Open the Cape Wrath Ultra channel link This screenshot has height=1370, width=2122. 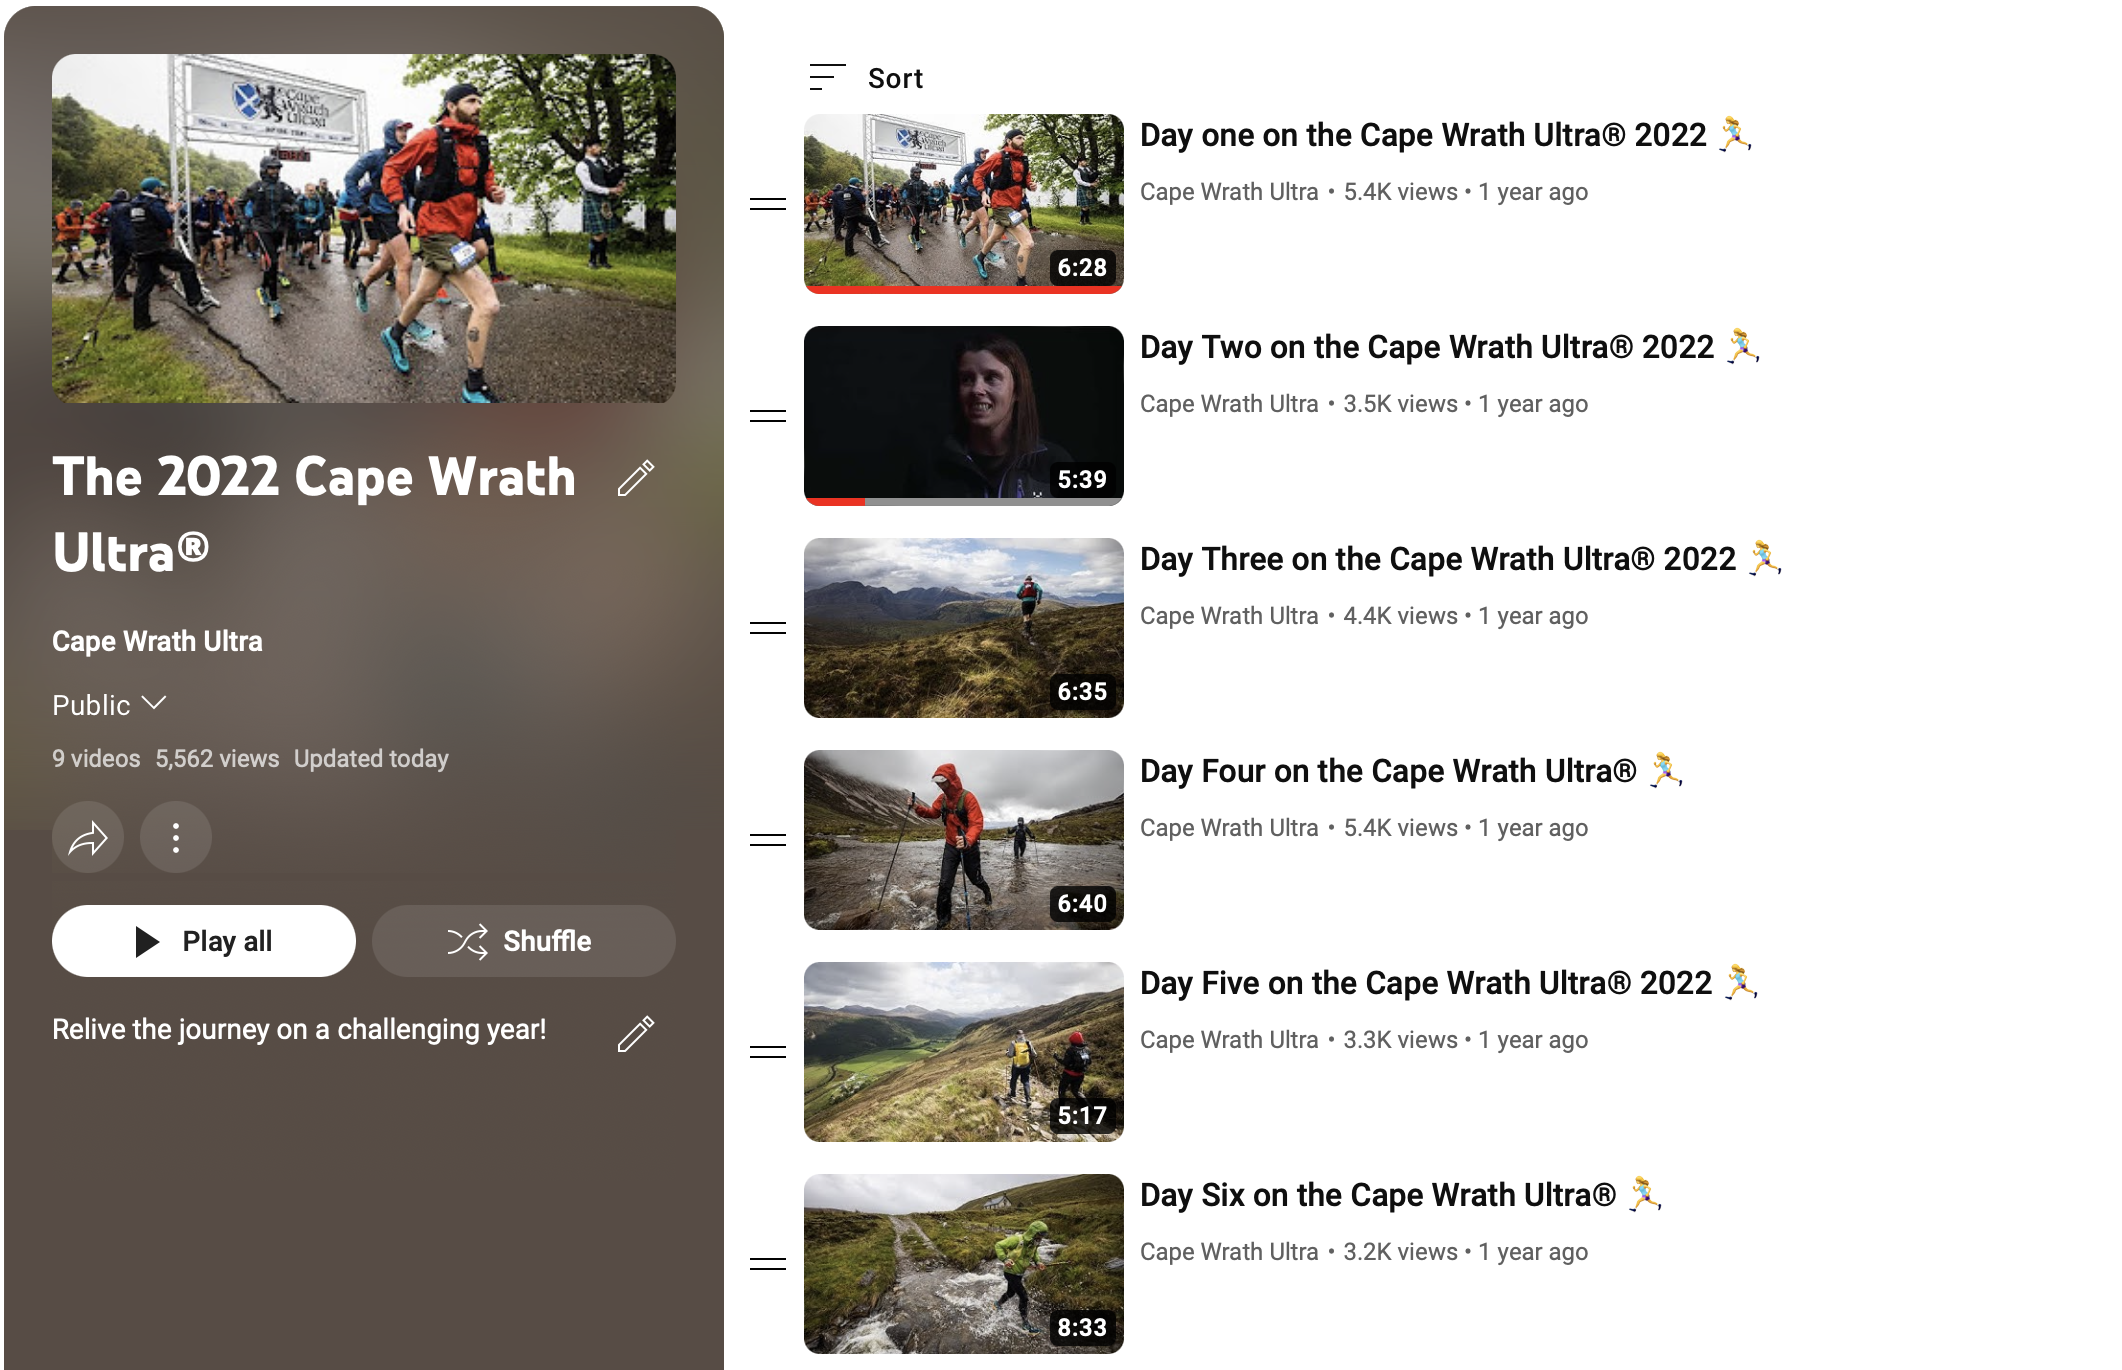157,641
